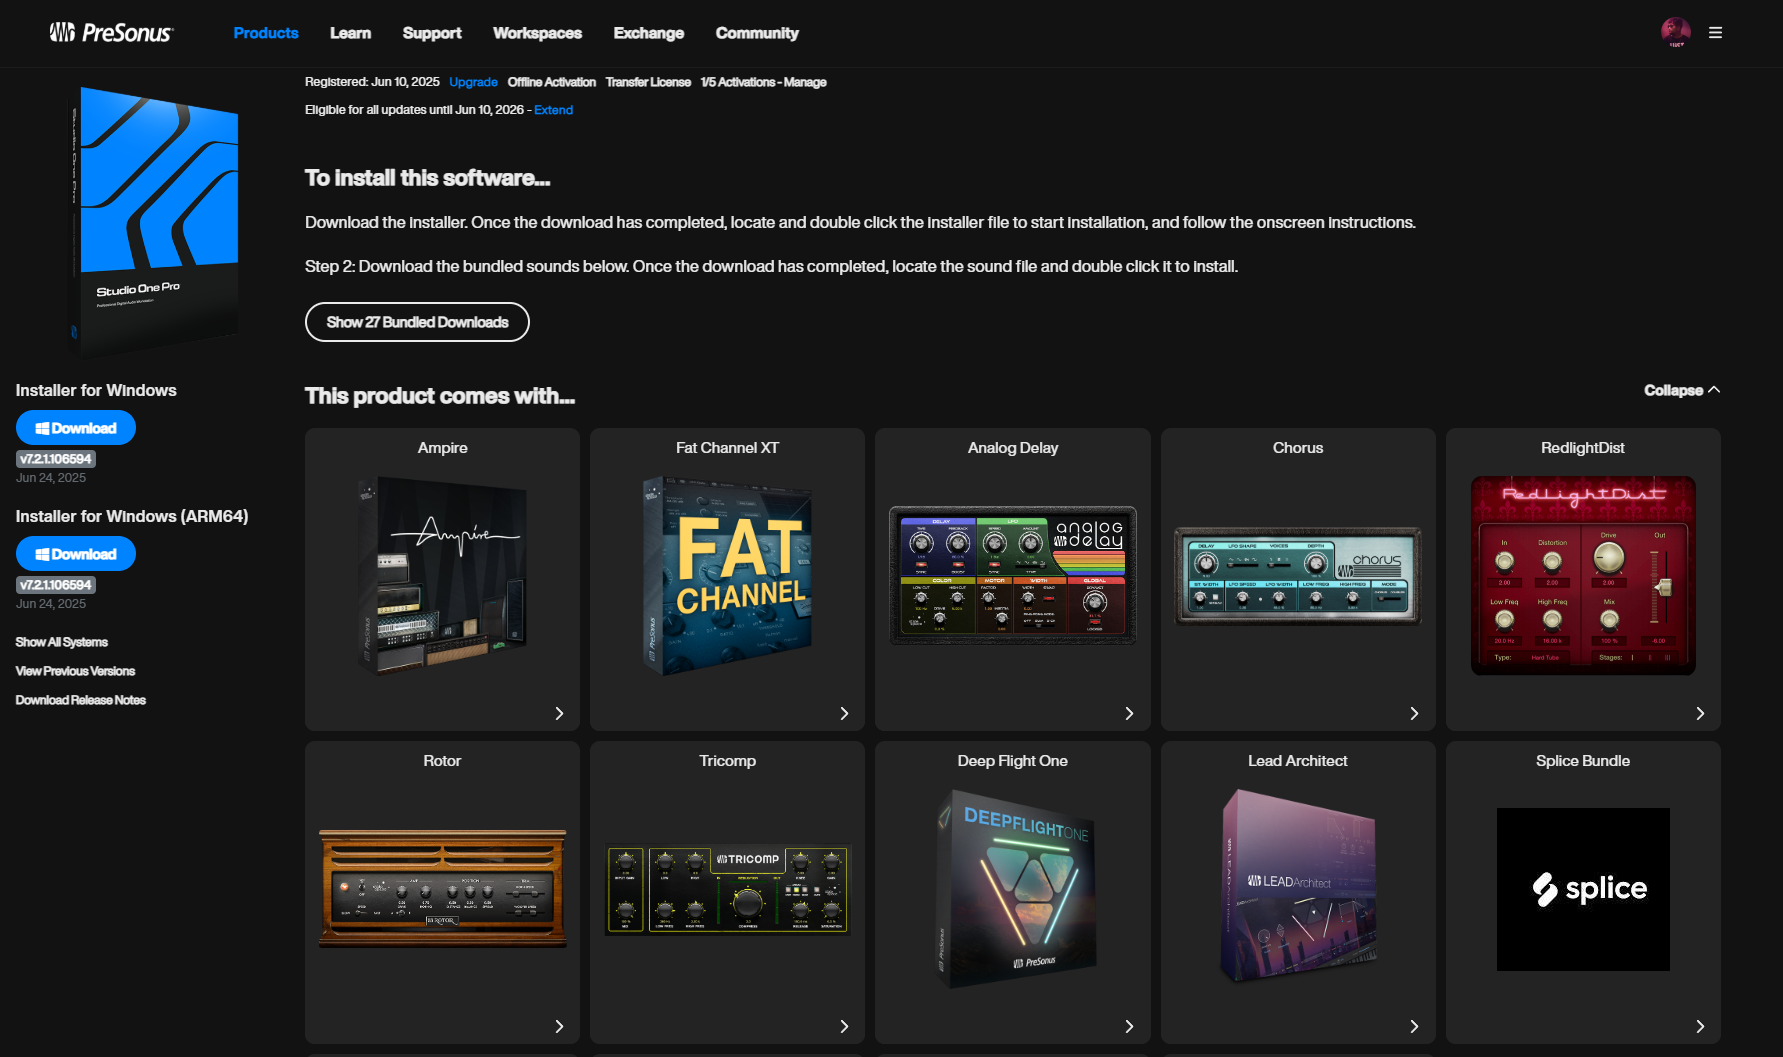Click the Upgrade link

point(473,82)
